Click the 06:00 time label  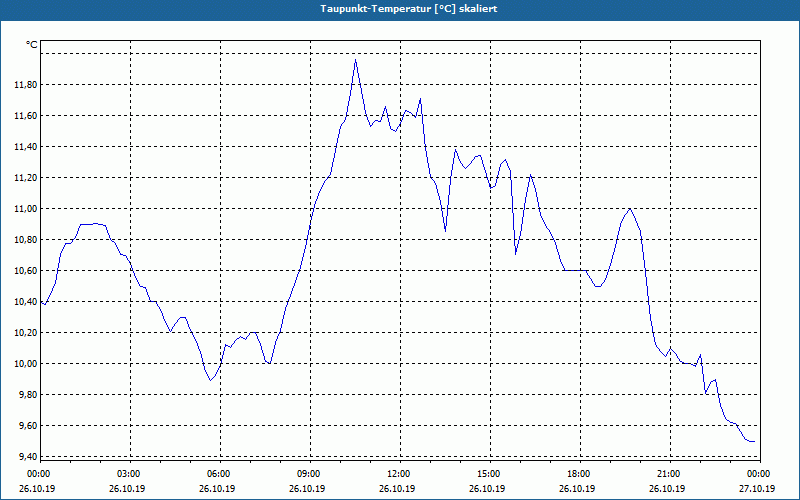pos(221,474)
